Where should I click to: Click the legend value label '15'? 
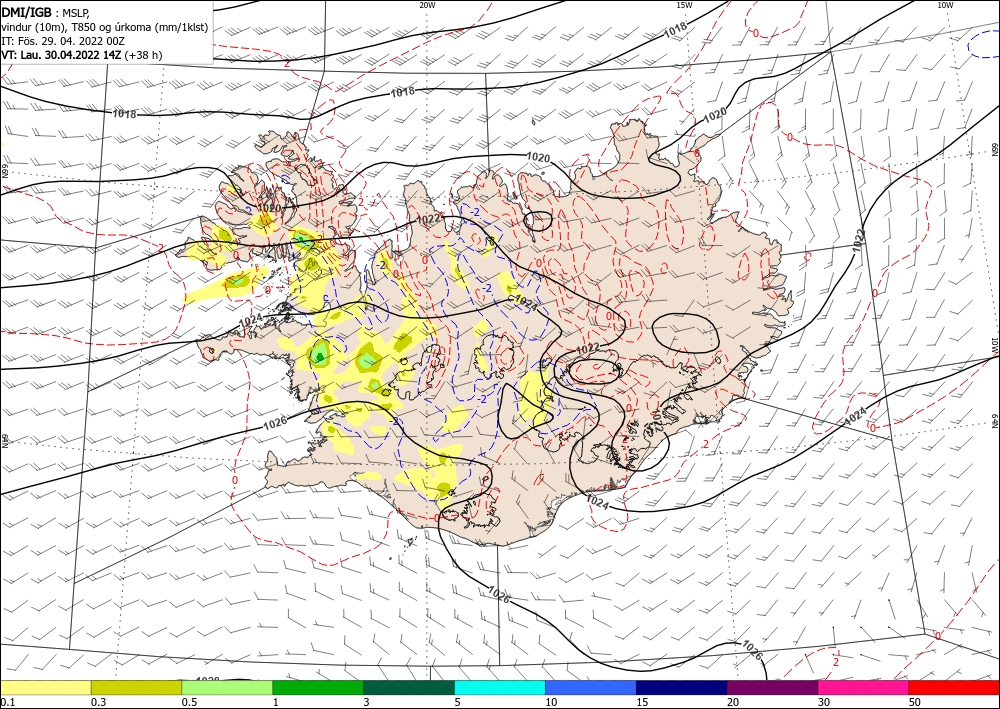click(642, 702)
